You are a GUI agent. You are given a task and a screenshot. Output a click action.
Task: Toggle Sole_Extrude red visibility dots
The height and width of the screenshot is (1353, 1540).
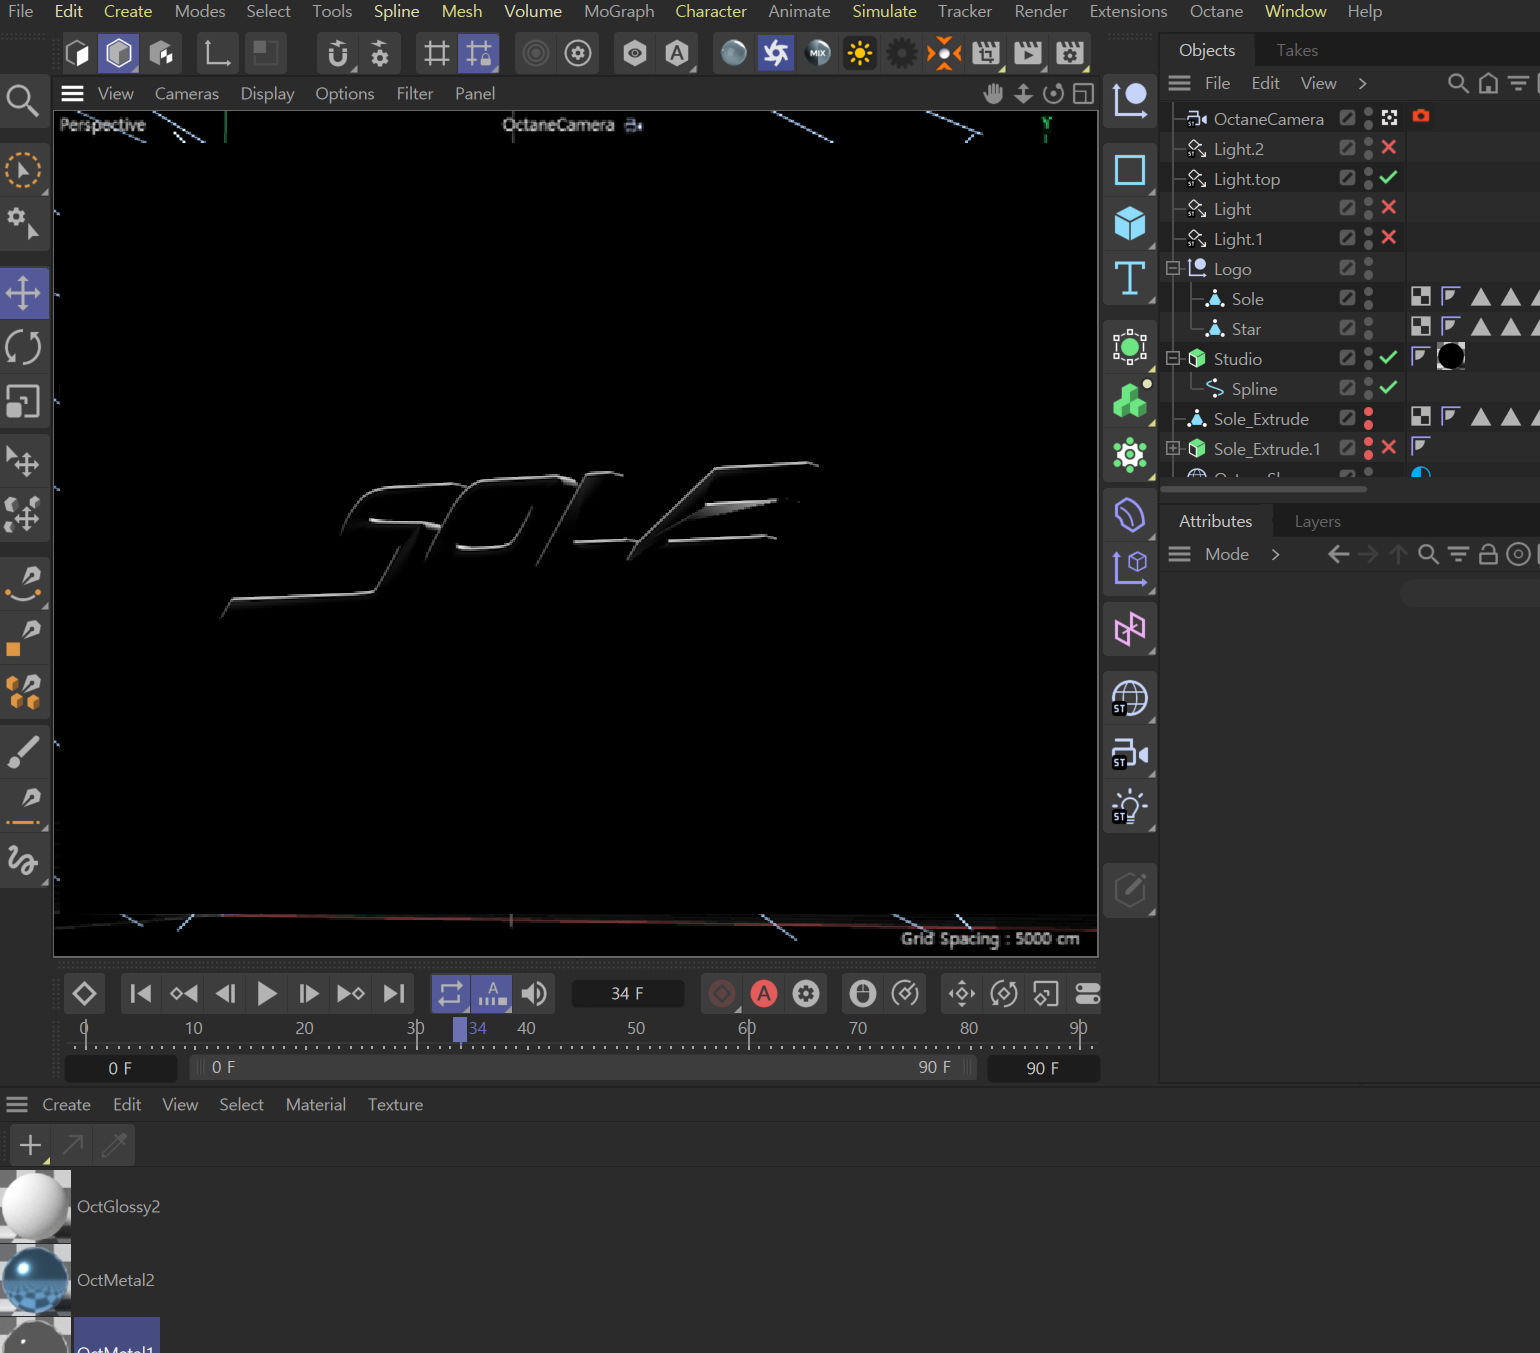1368,418
